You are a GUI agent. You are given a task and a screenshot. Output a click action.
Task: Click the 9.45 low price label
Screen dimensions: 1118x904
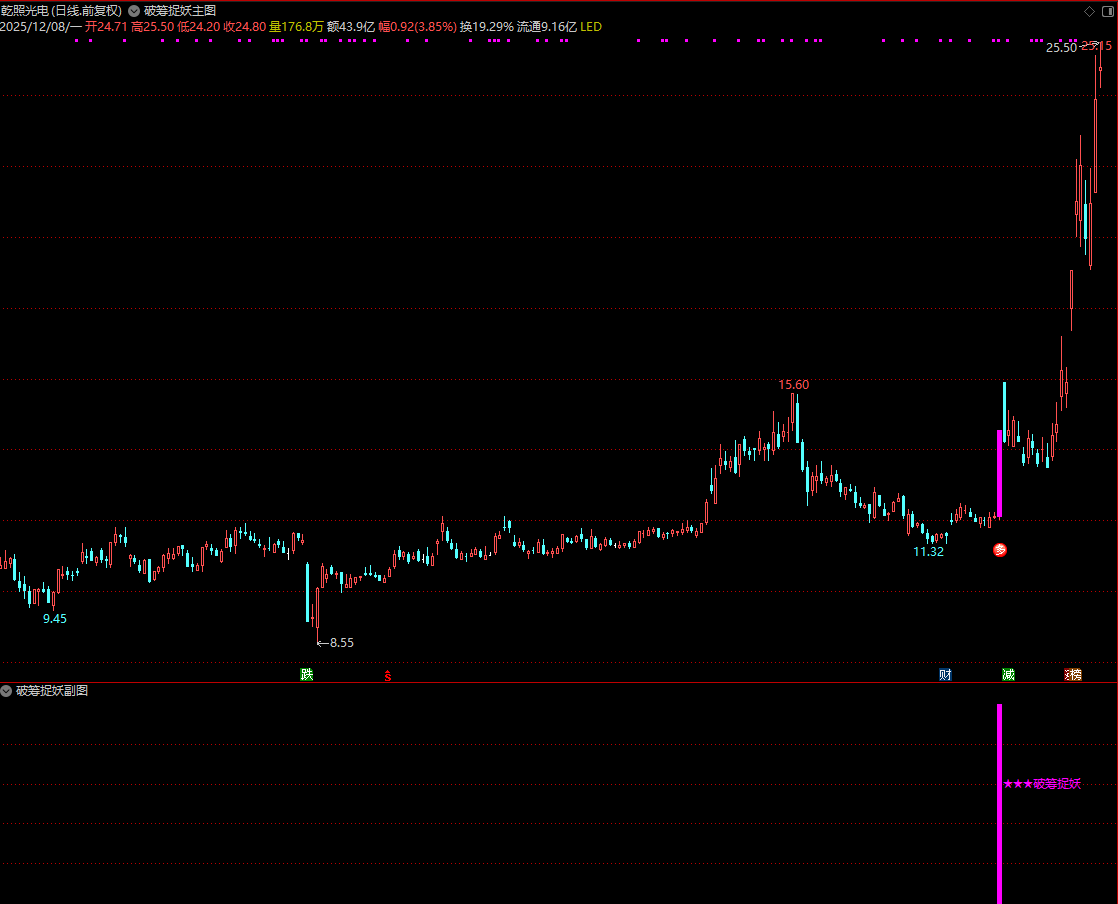pos(54,619)
